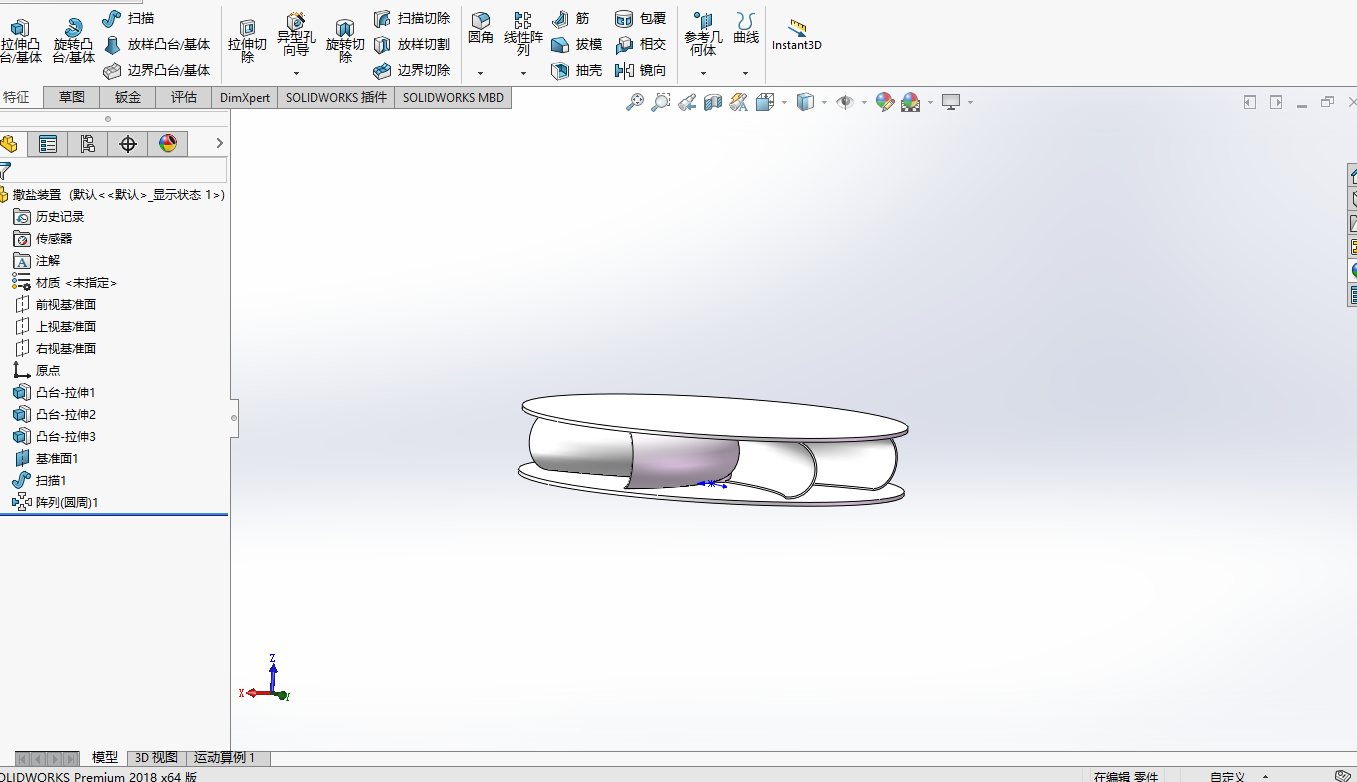Click the Wrap 包覆 tool

click(640, 18)
